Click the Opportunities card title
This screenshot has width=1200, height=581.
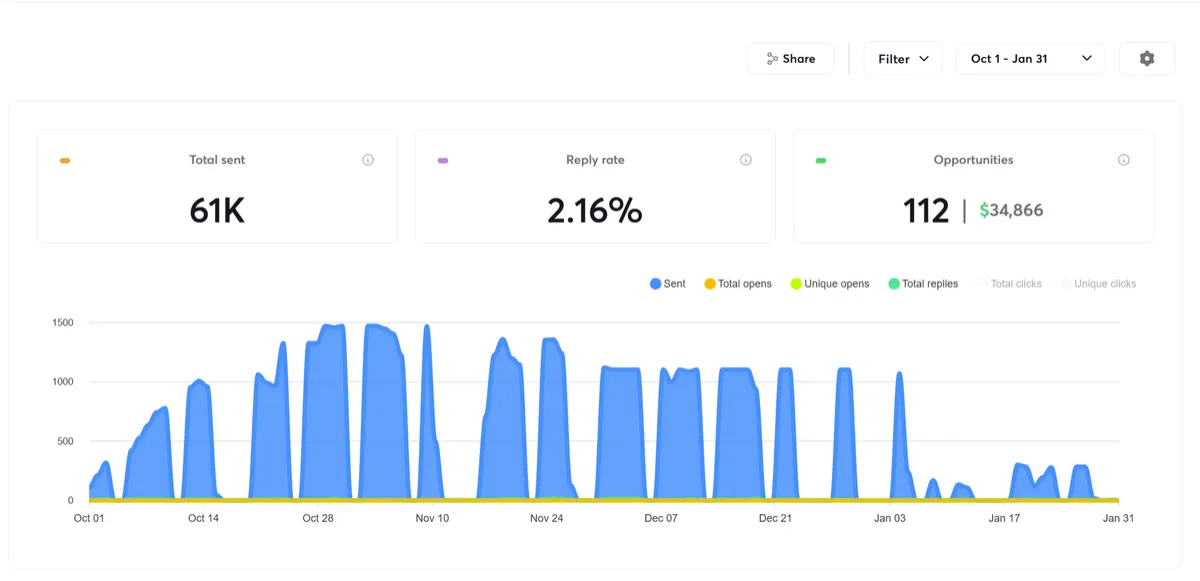[973, 160]
